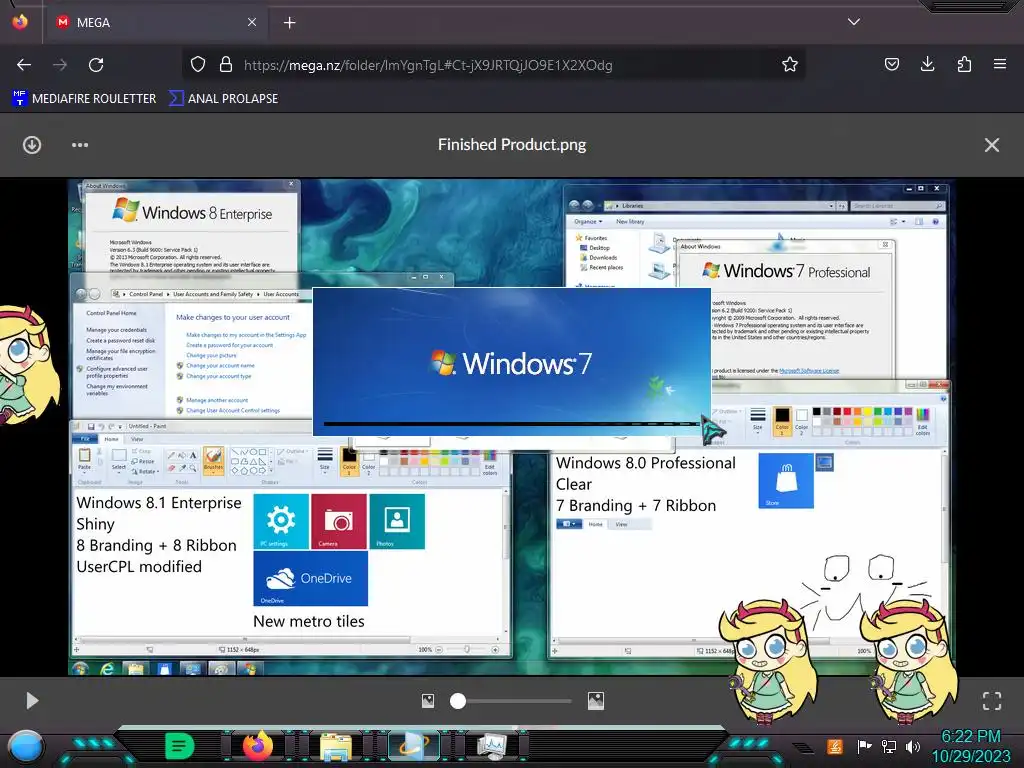Zoom in using the large image icon
This screenshot has height=768, width=1024.
click(596, 701)
